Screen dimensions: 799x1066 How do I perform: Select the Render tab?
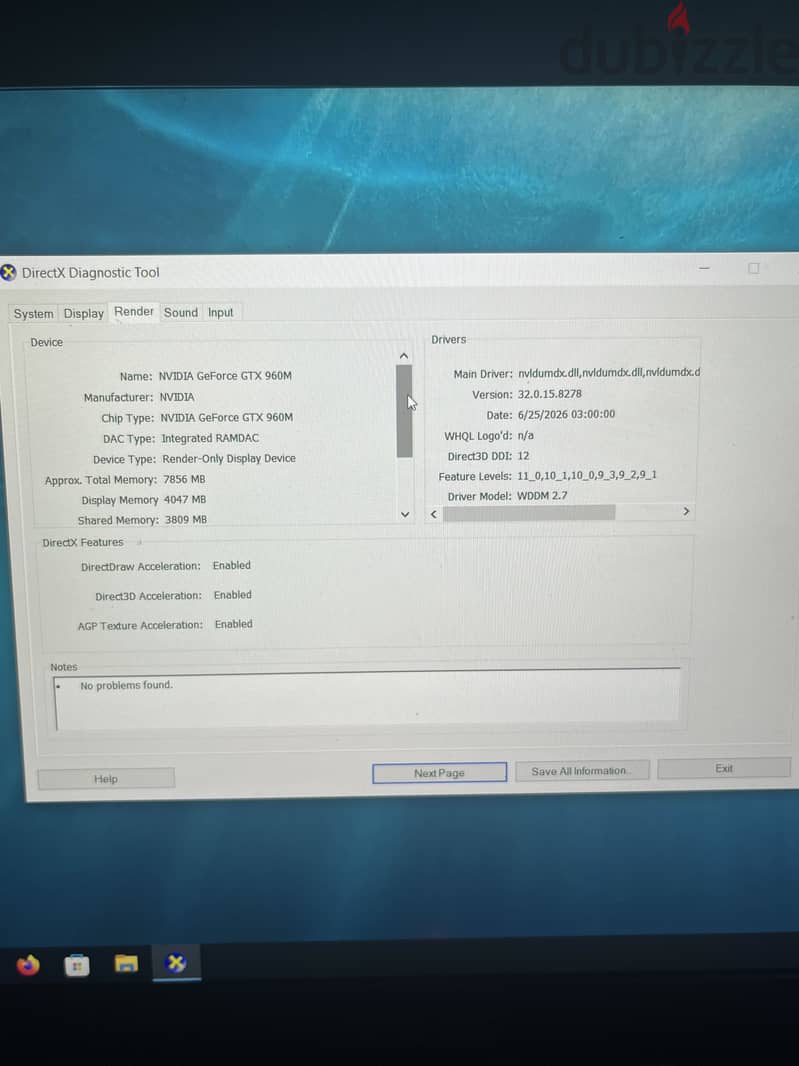133,311
